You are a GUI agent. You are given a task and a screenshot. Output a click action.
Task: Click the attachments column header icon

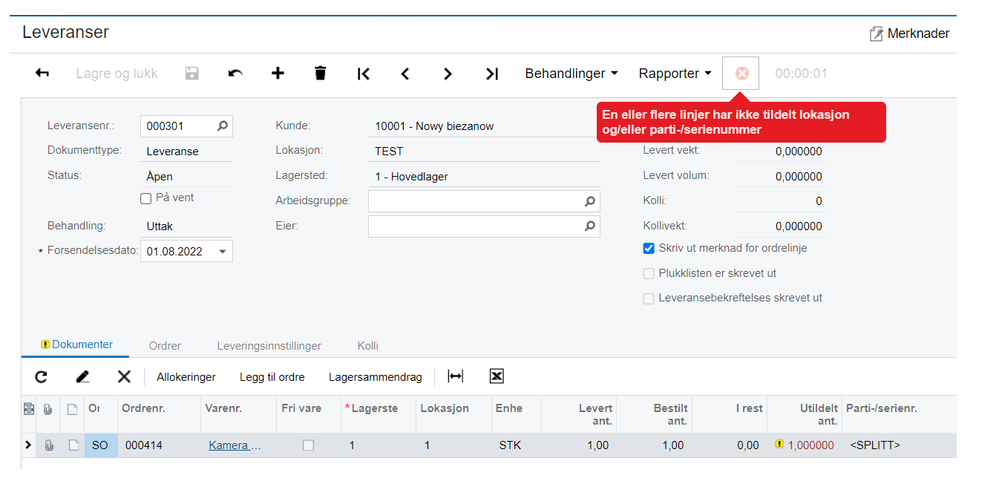(x=48, y=409)
